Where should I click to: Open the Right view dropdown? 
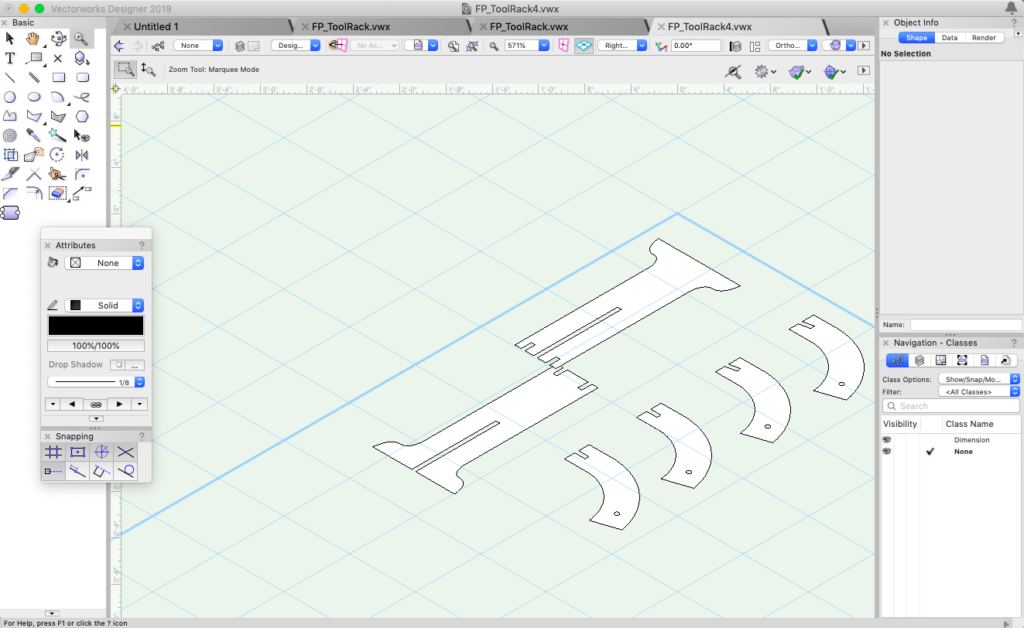pyautogui.click(x=622, y=46)
